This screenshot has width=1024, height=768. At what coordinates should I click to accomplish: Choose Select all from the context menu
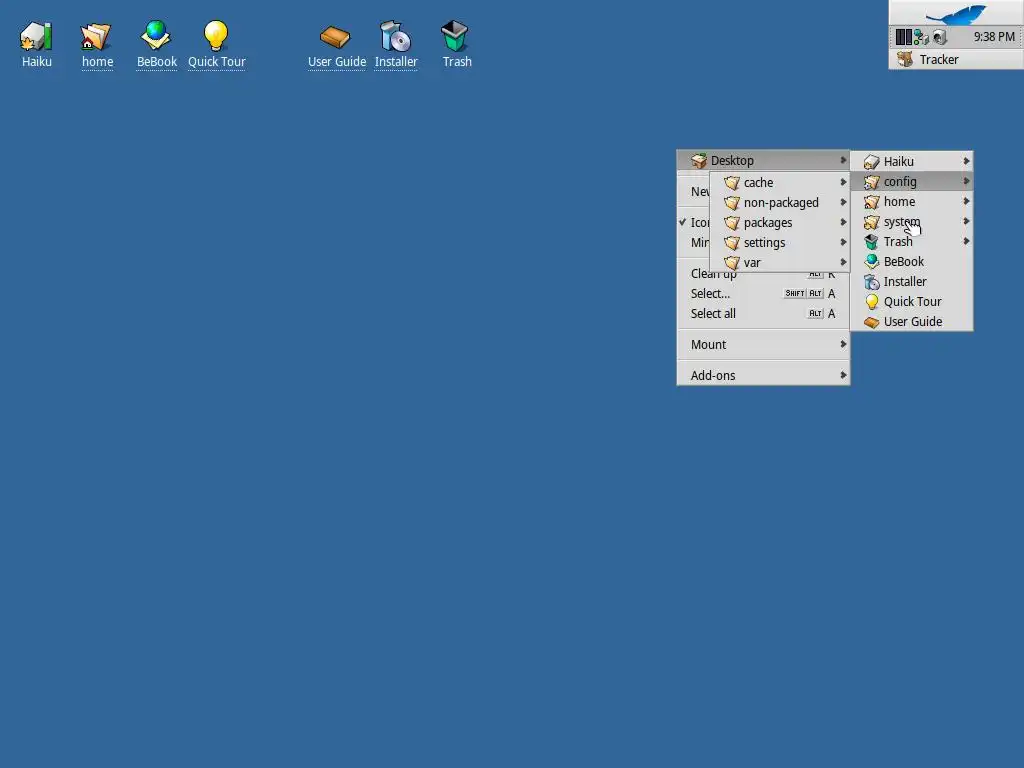point(763,313)
